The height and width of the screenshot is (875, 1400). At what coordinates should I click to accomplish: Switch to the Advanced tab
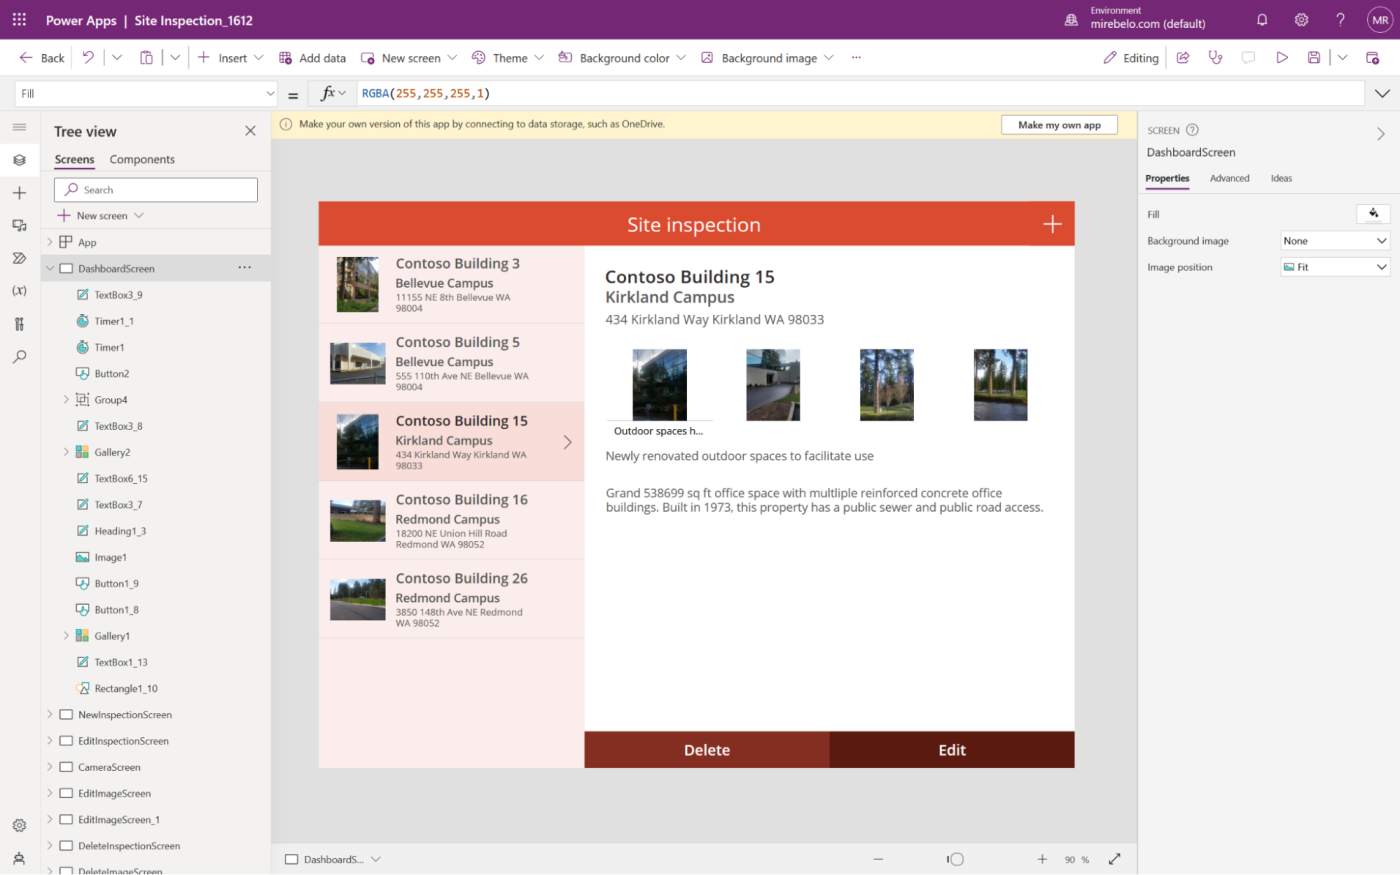[x=1229, y=178]
